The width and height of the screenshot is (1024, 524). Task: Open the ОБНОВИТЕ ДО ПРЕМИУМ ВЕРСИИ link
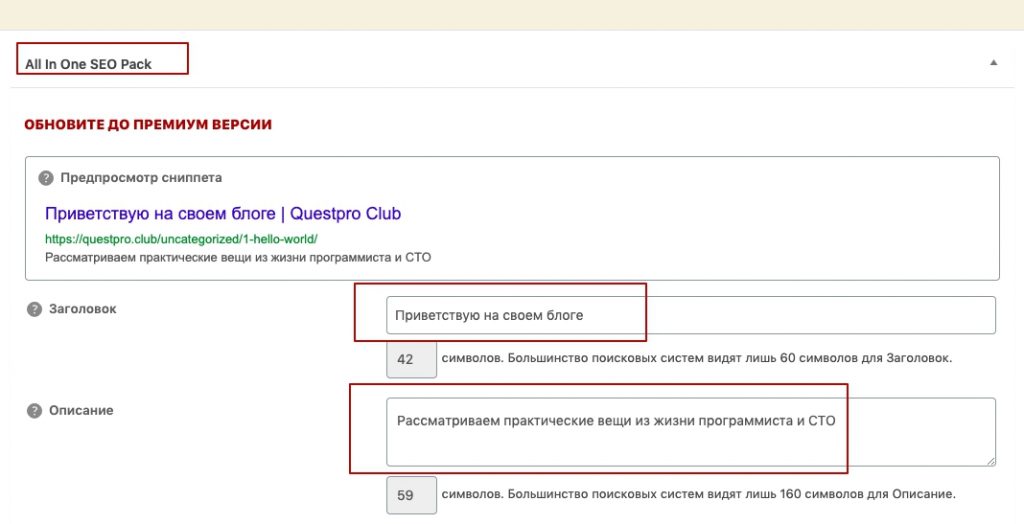point(148,124)
